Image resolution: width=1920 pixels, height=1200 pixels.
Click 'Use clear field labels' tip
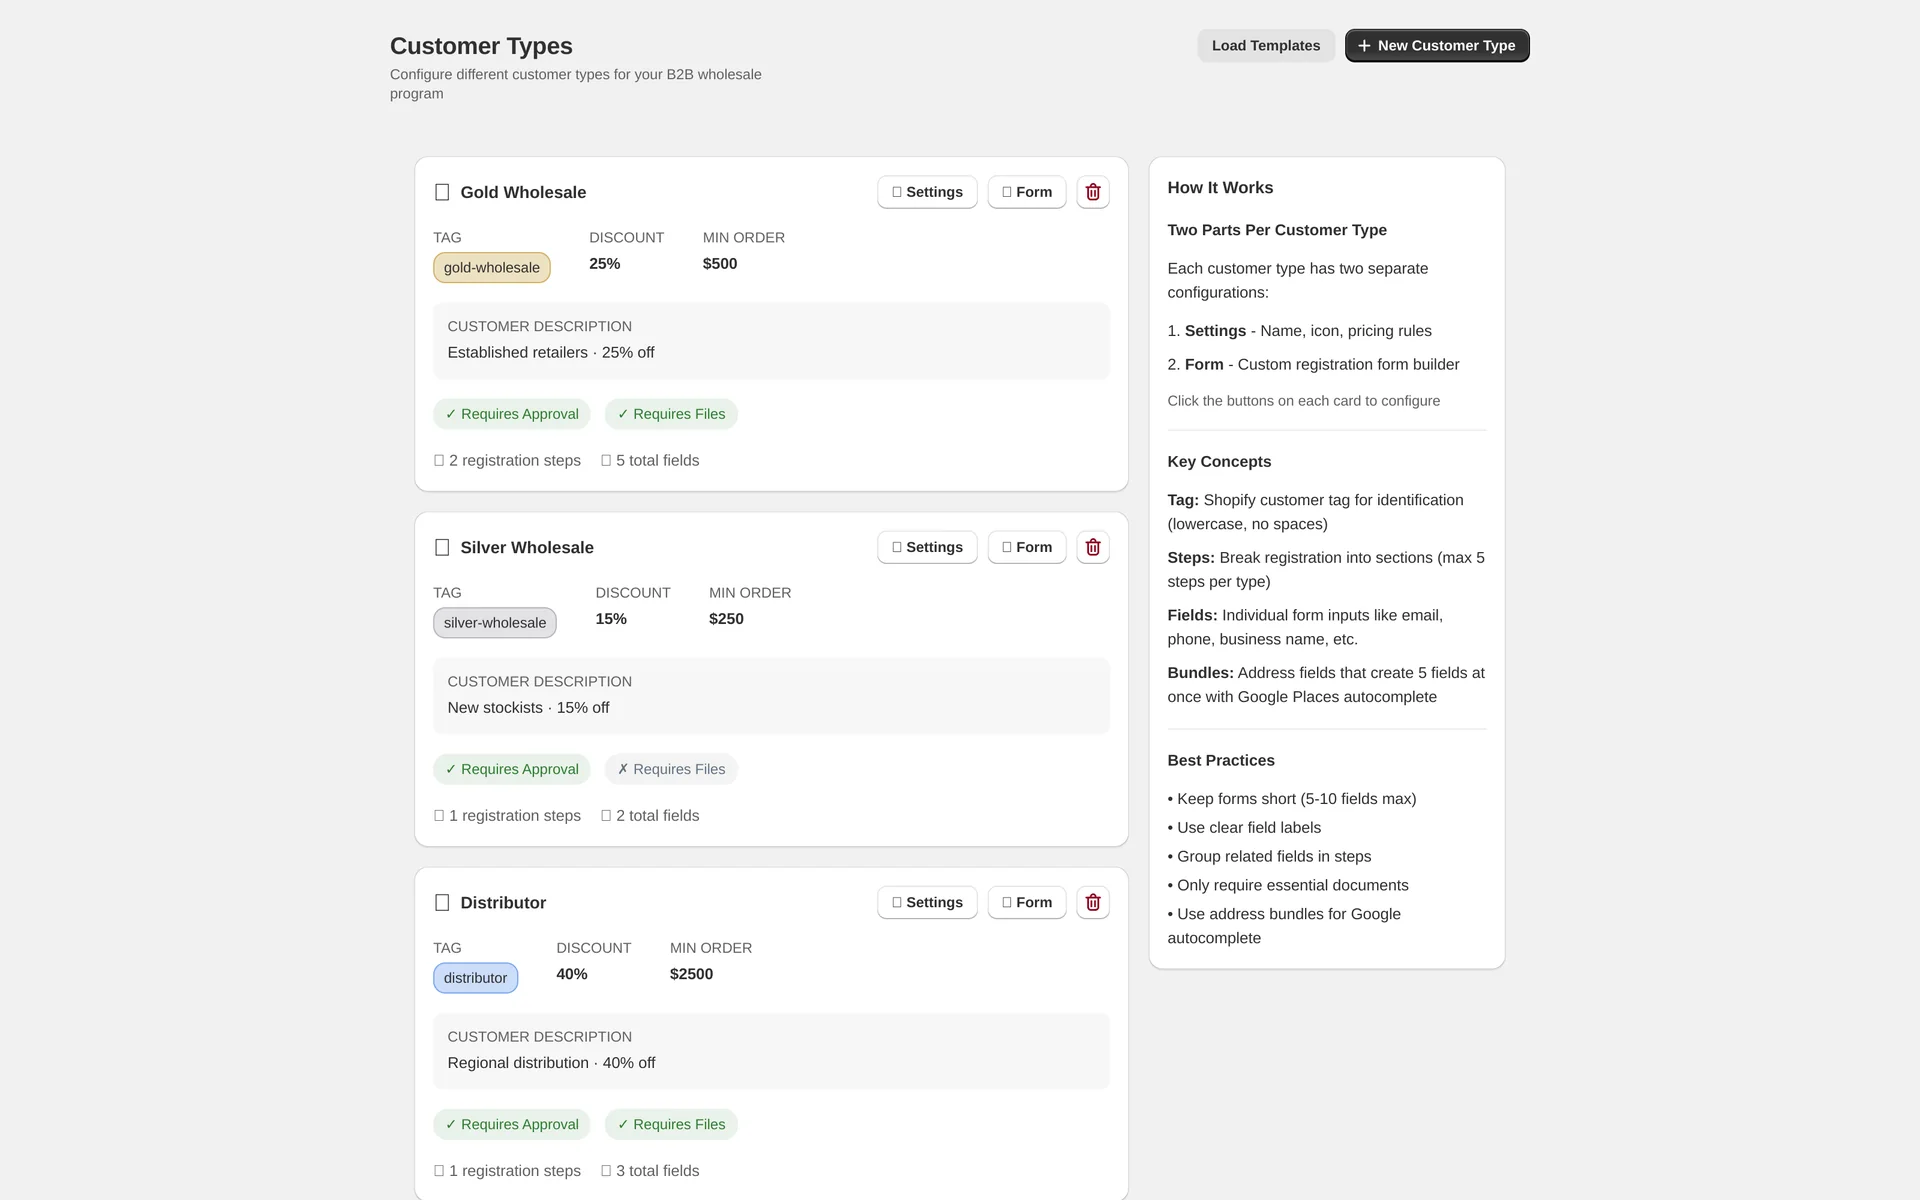click(1244, 827)
